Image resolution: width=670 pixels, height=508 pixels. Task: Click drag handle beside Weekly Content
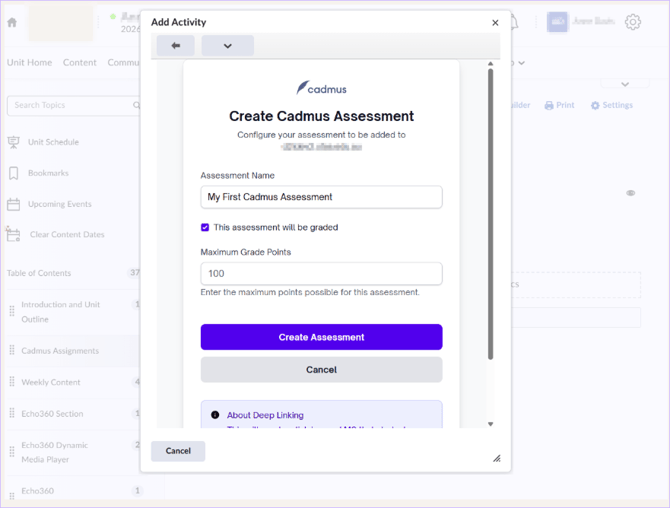(x=12, y=382)
